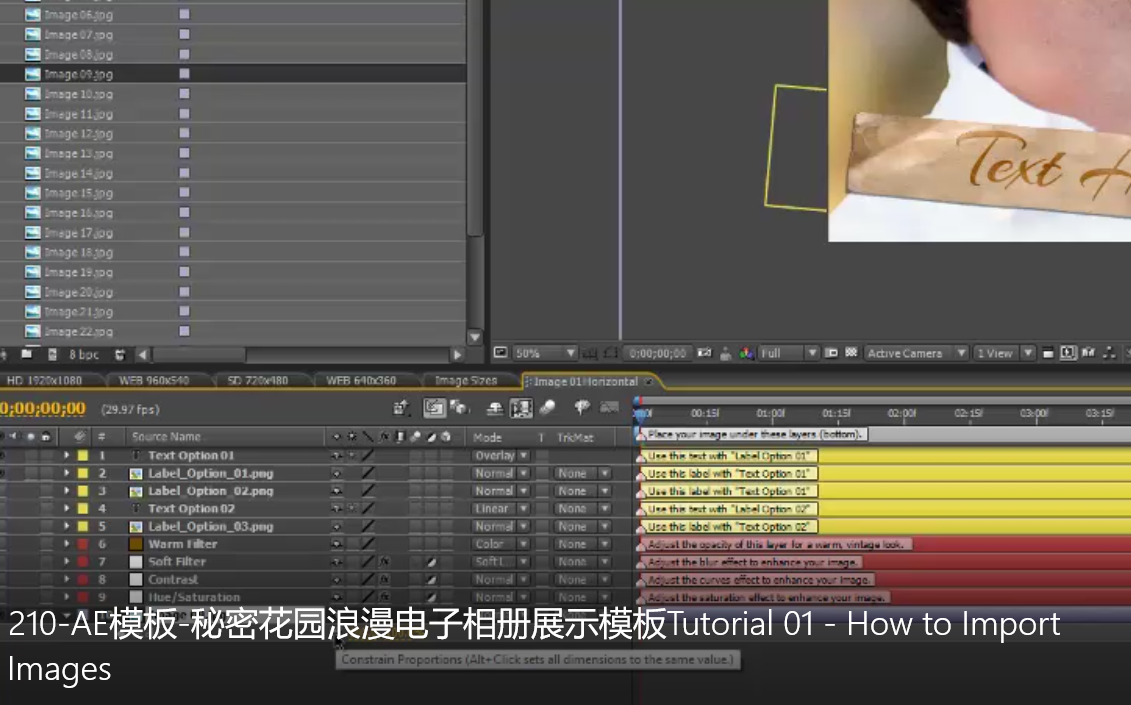Open the Active Camera dropdown
Image resolution: width=1131 pixels, height=705 pixels.
coord(915,353)
